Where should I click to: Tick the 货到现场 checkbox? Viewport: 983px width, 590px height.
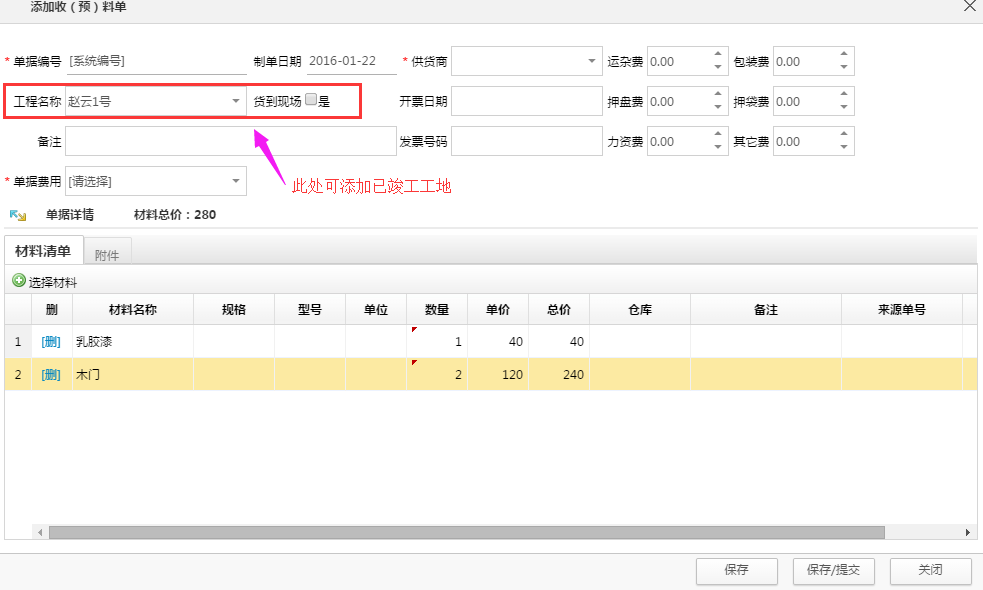[311, 100]
